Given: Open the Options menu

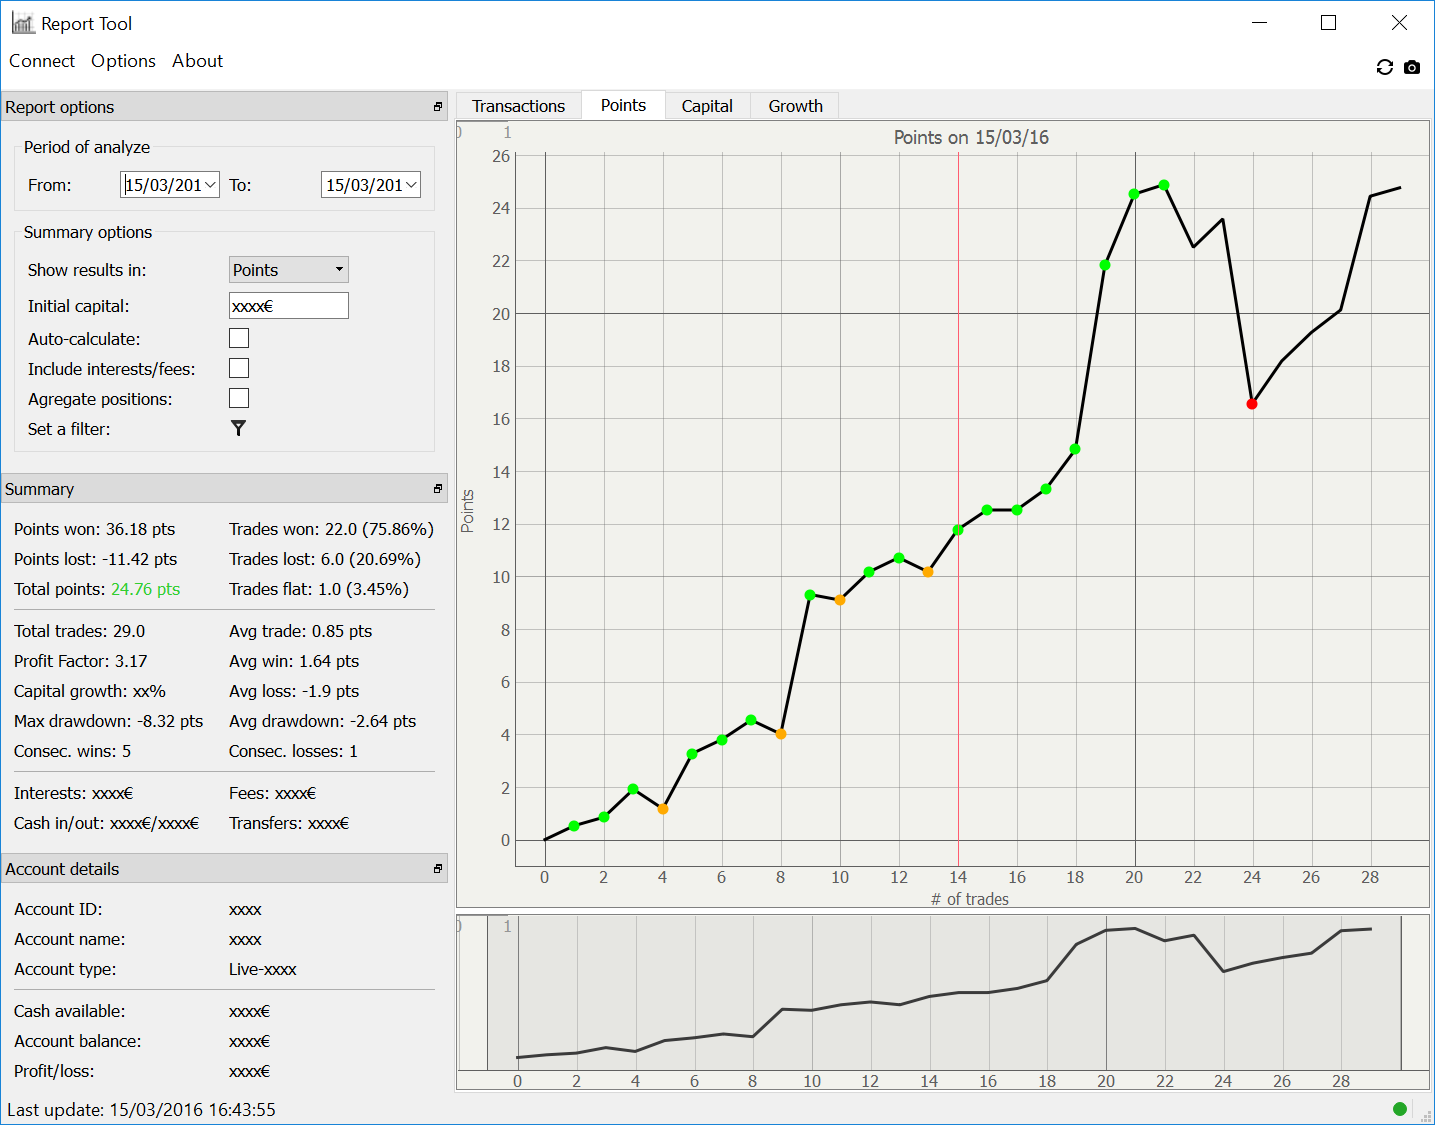Looking at the screenshot, I should [123, 61].
